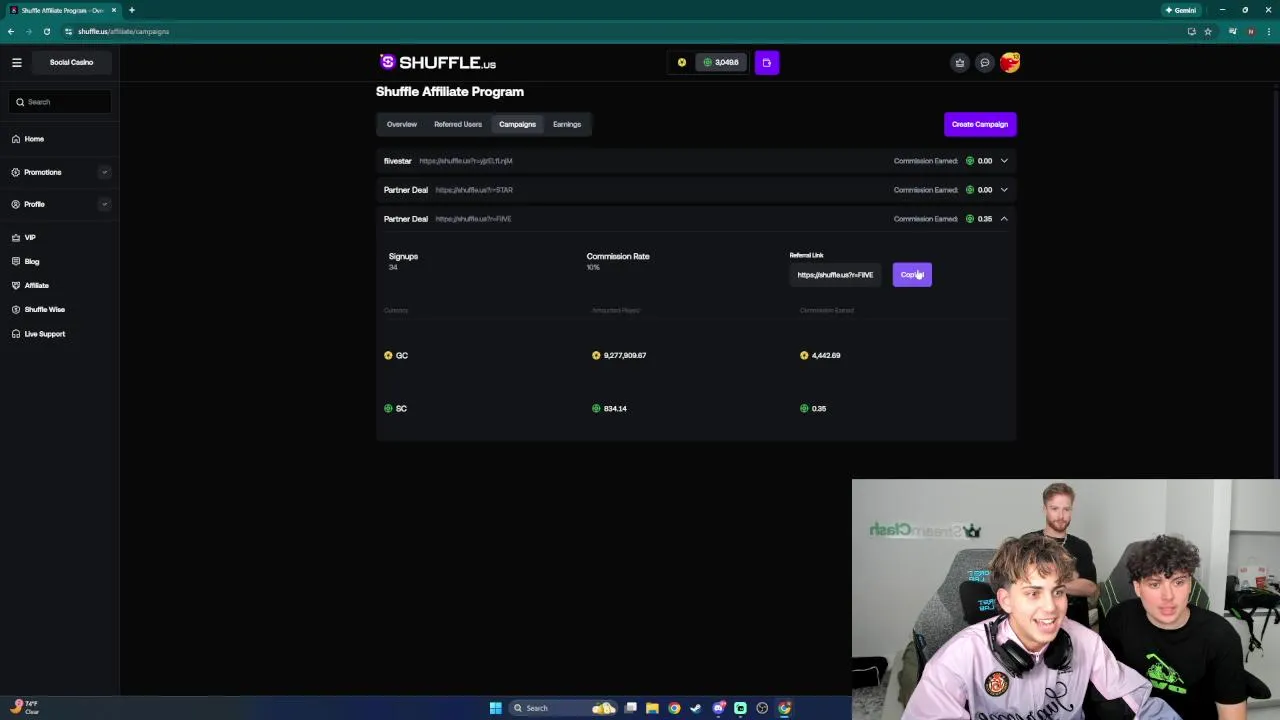Click Social Casino button
The height and width of the screenshot is (720, 1280).
(x=72, y=62)
